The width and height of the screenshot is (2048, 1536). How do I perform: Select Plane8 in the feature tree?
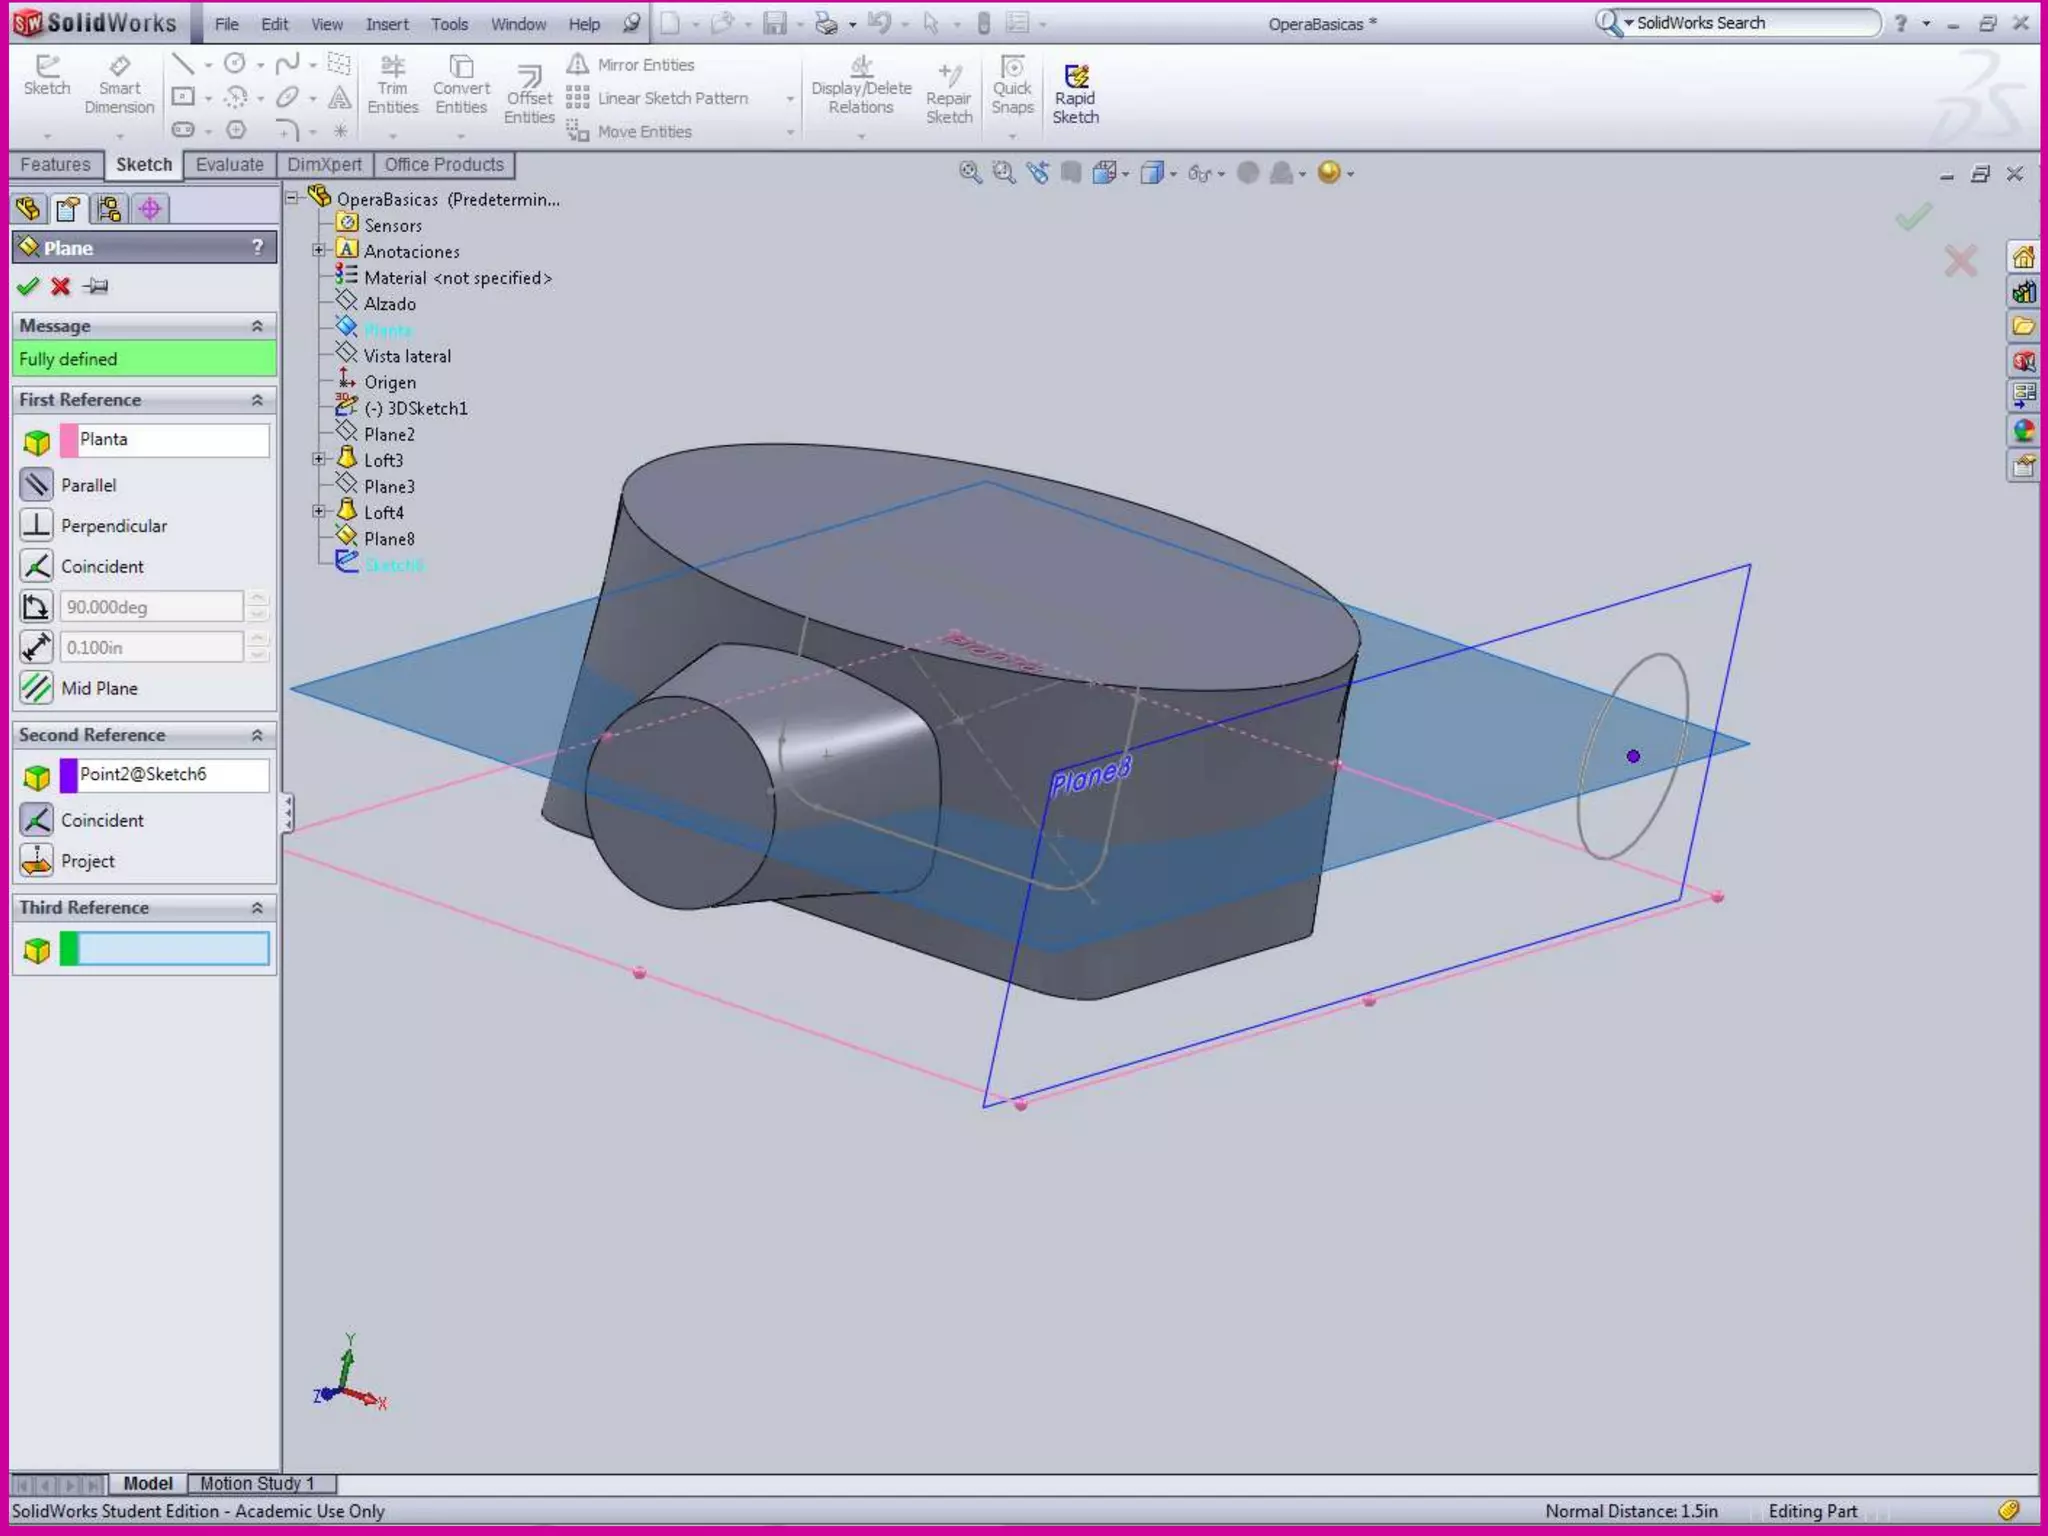click(388, 539)
